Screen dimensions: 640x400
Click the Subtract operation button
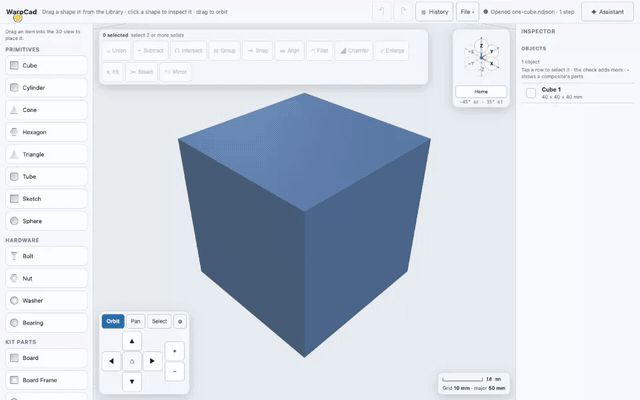pos(151,51)
